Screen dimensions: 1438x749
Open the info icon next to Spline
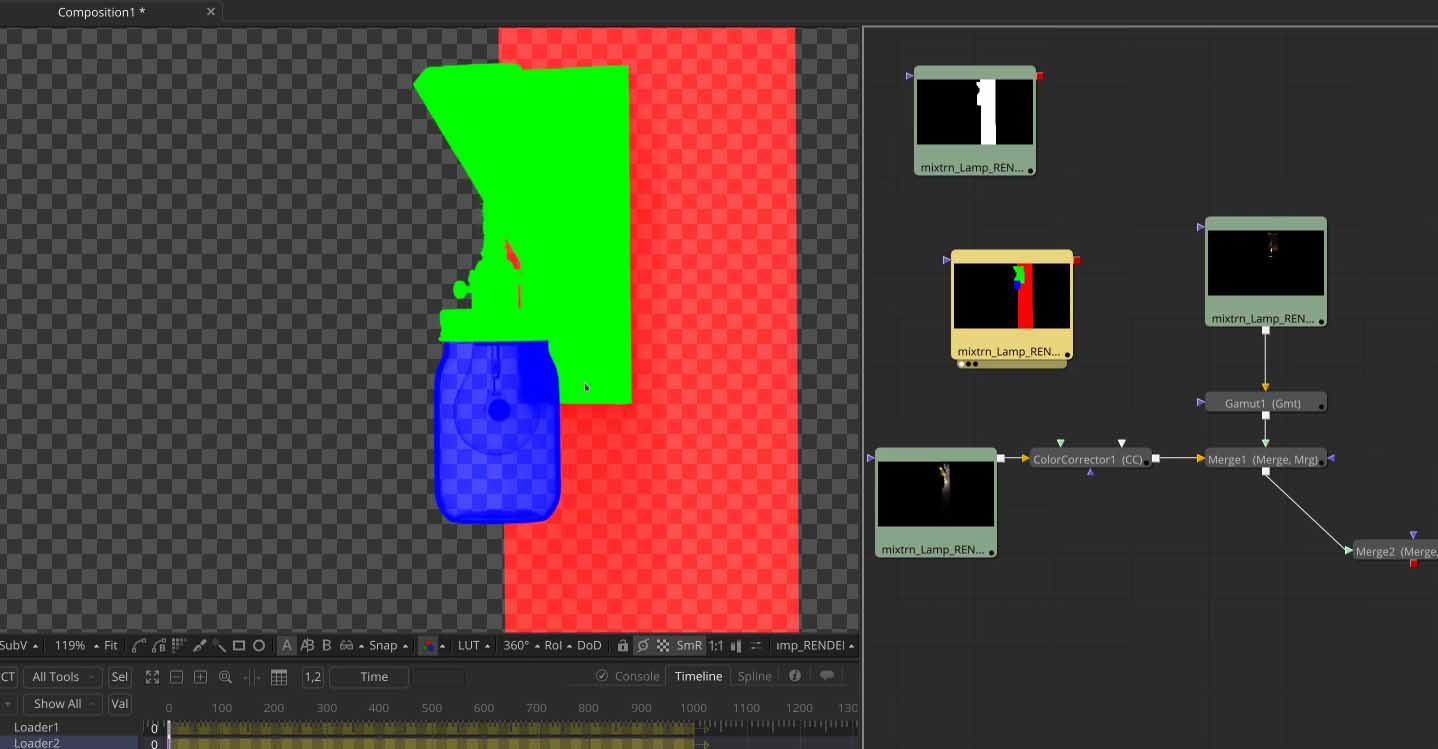click(x=795, y=676)
